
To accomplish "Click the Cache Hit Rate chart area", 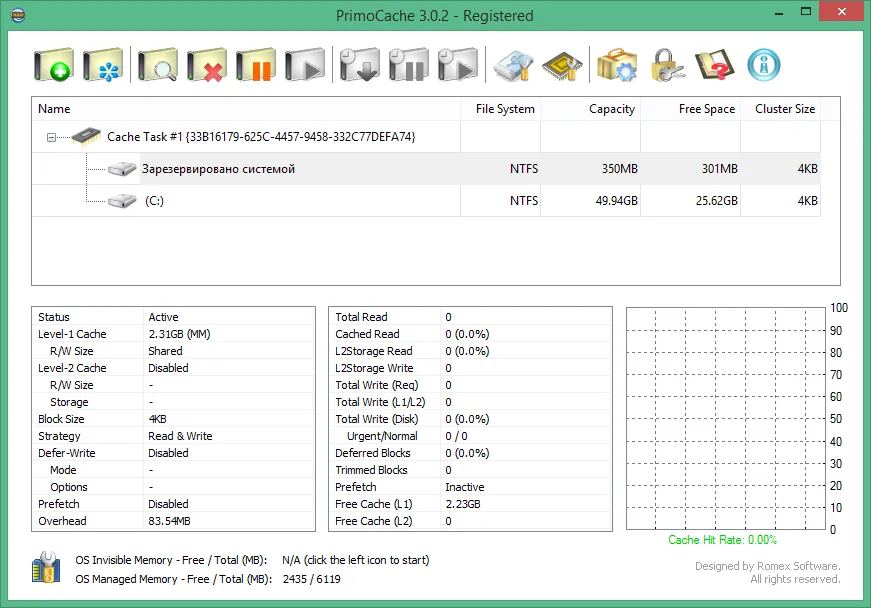I will point(725,418).
